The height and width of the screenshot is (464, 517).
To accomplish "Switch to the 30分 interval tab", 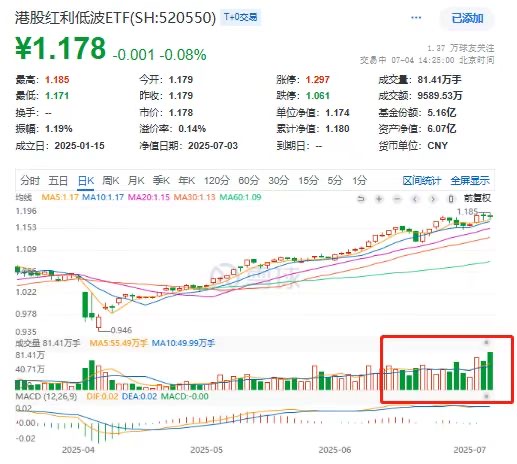I will [x=279, y=181].
